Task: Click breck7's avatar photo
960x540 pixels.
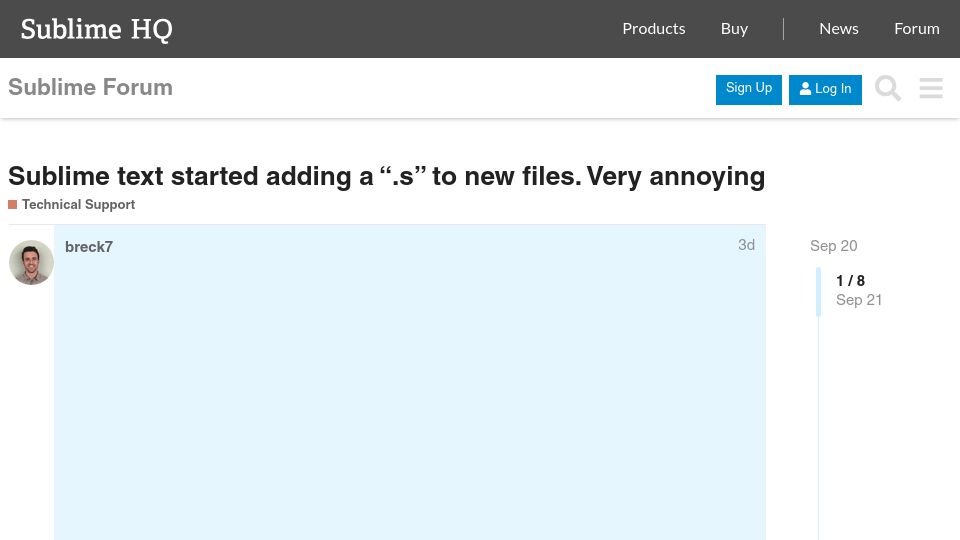Action: [31, 263]
